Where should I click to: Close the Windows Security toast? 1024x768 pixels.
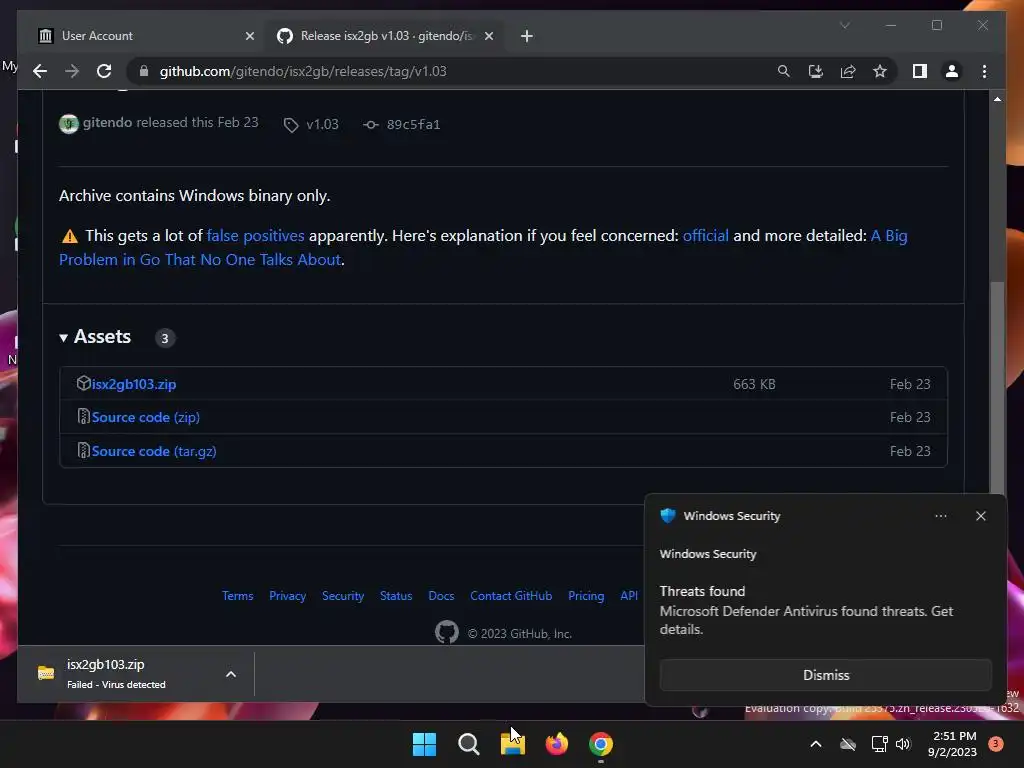tap(980, 516)
